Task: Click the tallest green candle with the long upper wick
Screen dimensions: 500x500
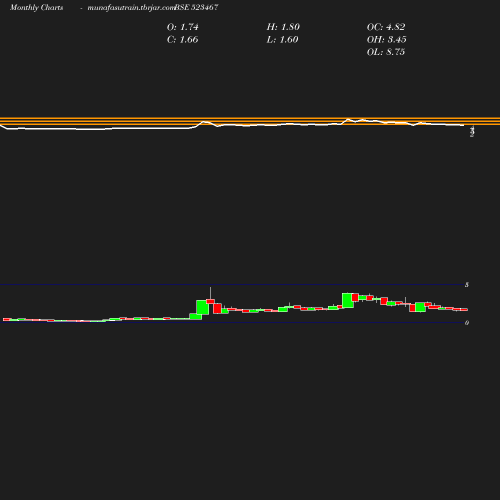Action: point(203,307)
